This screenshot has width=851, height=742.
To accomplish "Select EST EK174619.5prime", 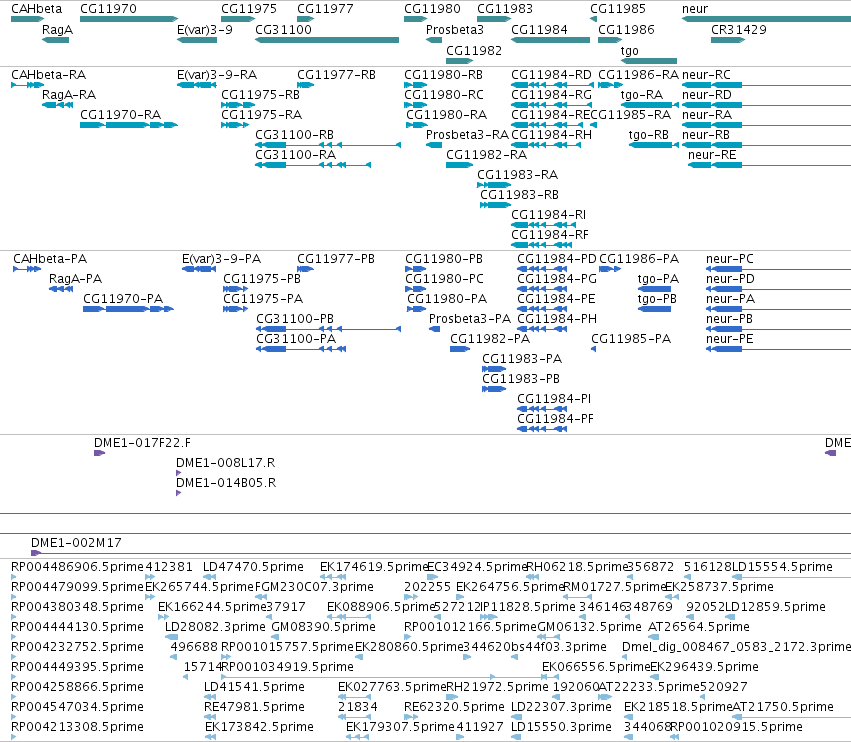I will click(374, 567).
